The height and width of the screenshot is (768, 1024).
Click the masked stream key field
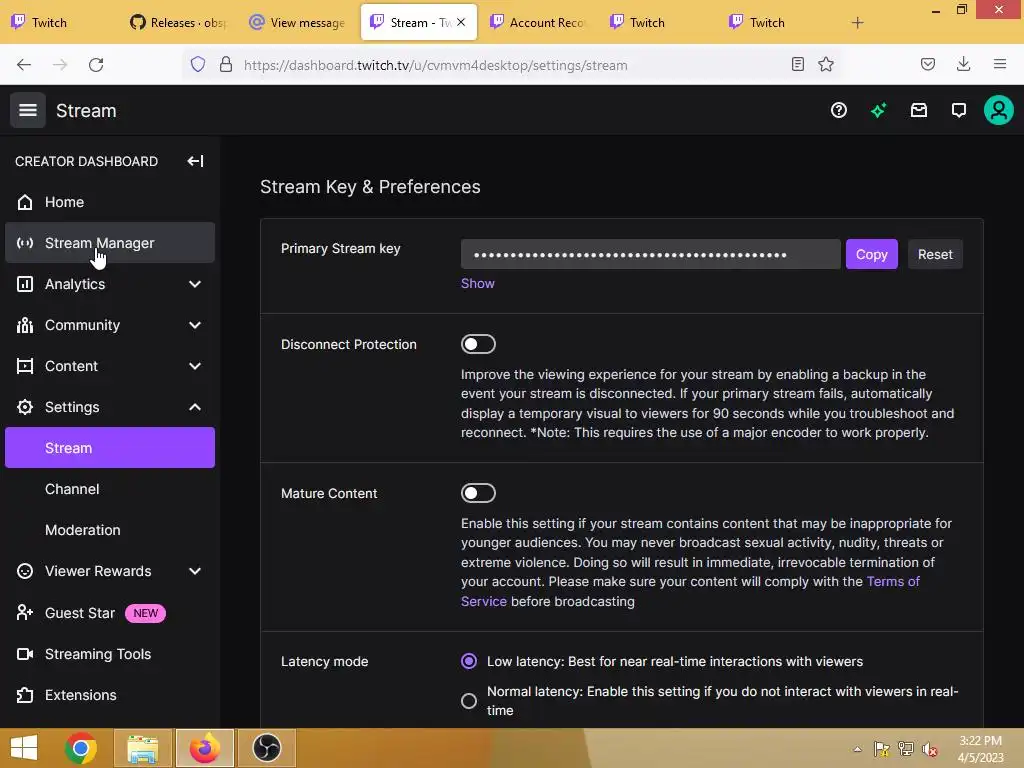click(650, 254)
